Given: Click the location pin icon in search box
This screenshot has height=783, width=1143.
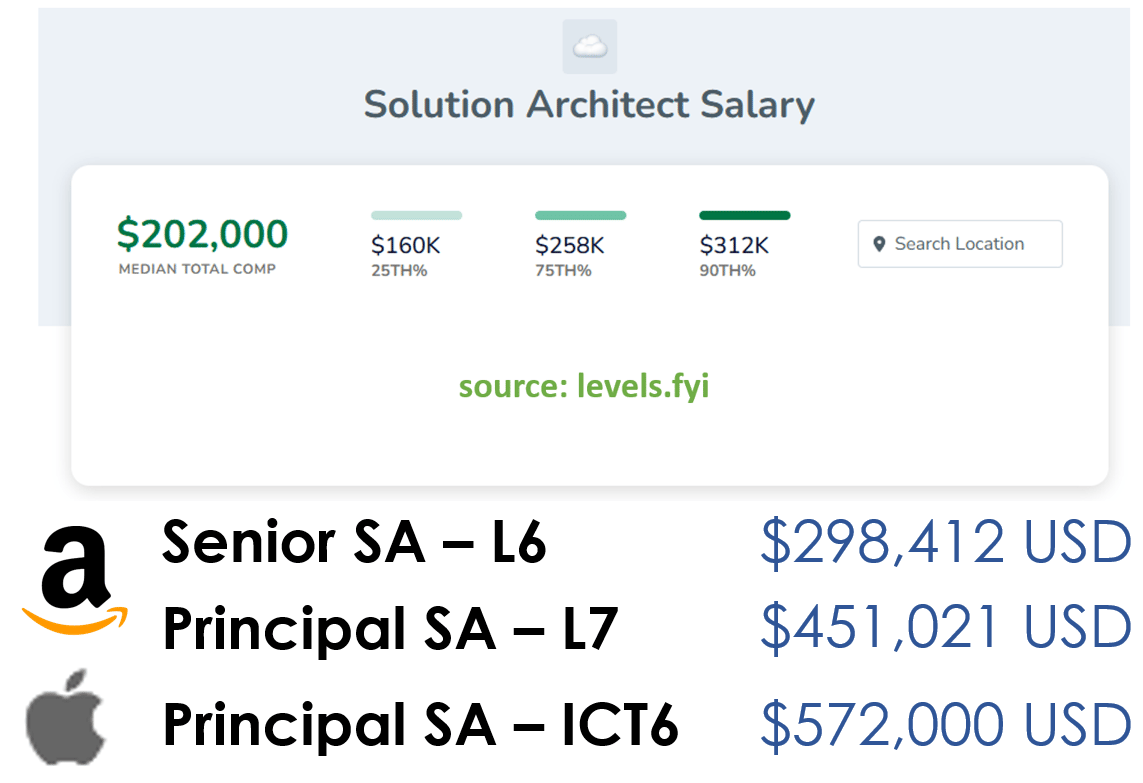Looking at the screenshot, I should click(879, 244).
